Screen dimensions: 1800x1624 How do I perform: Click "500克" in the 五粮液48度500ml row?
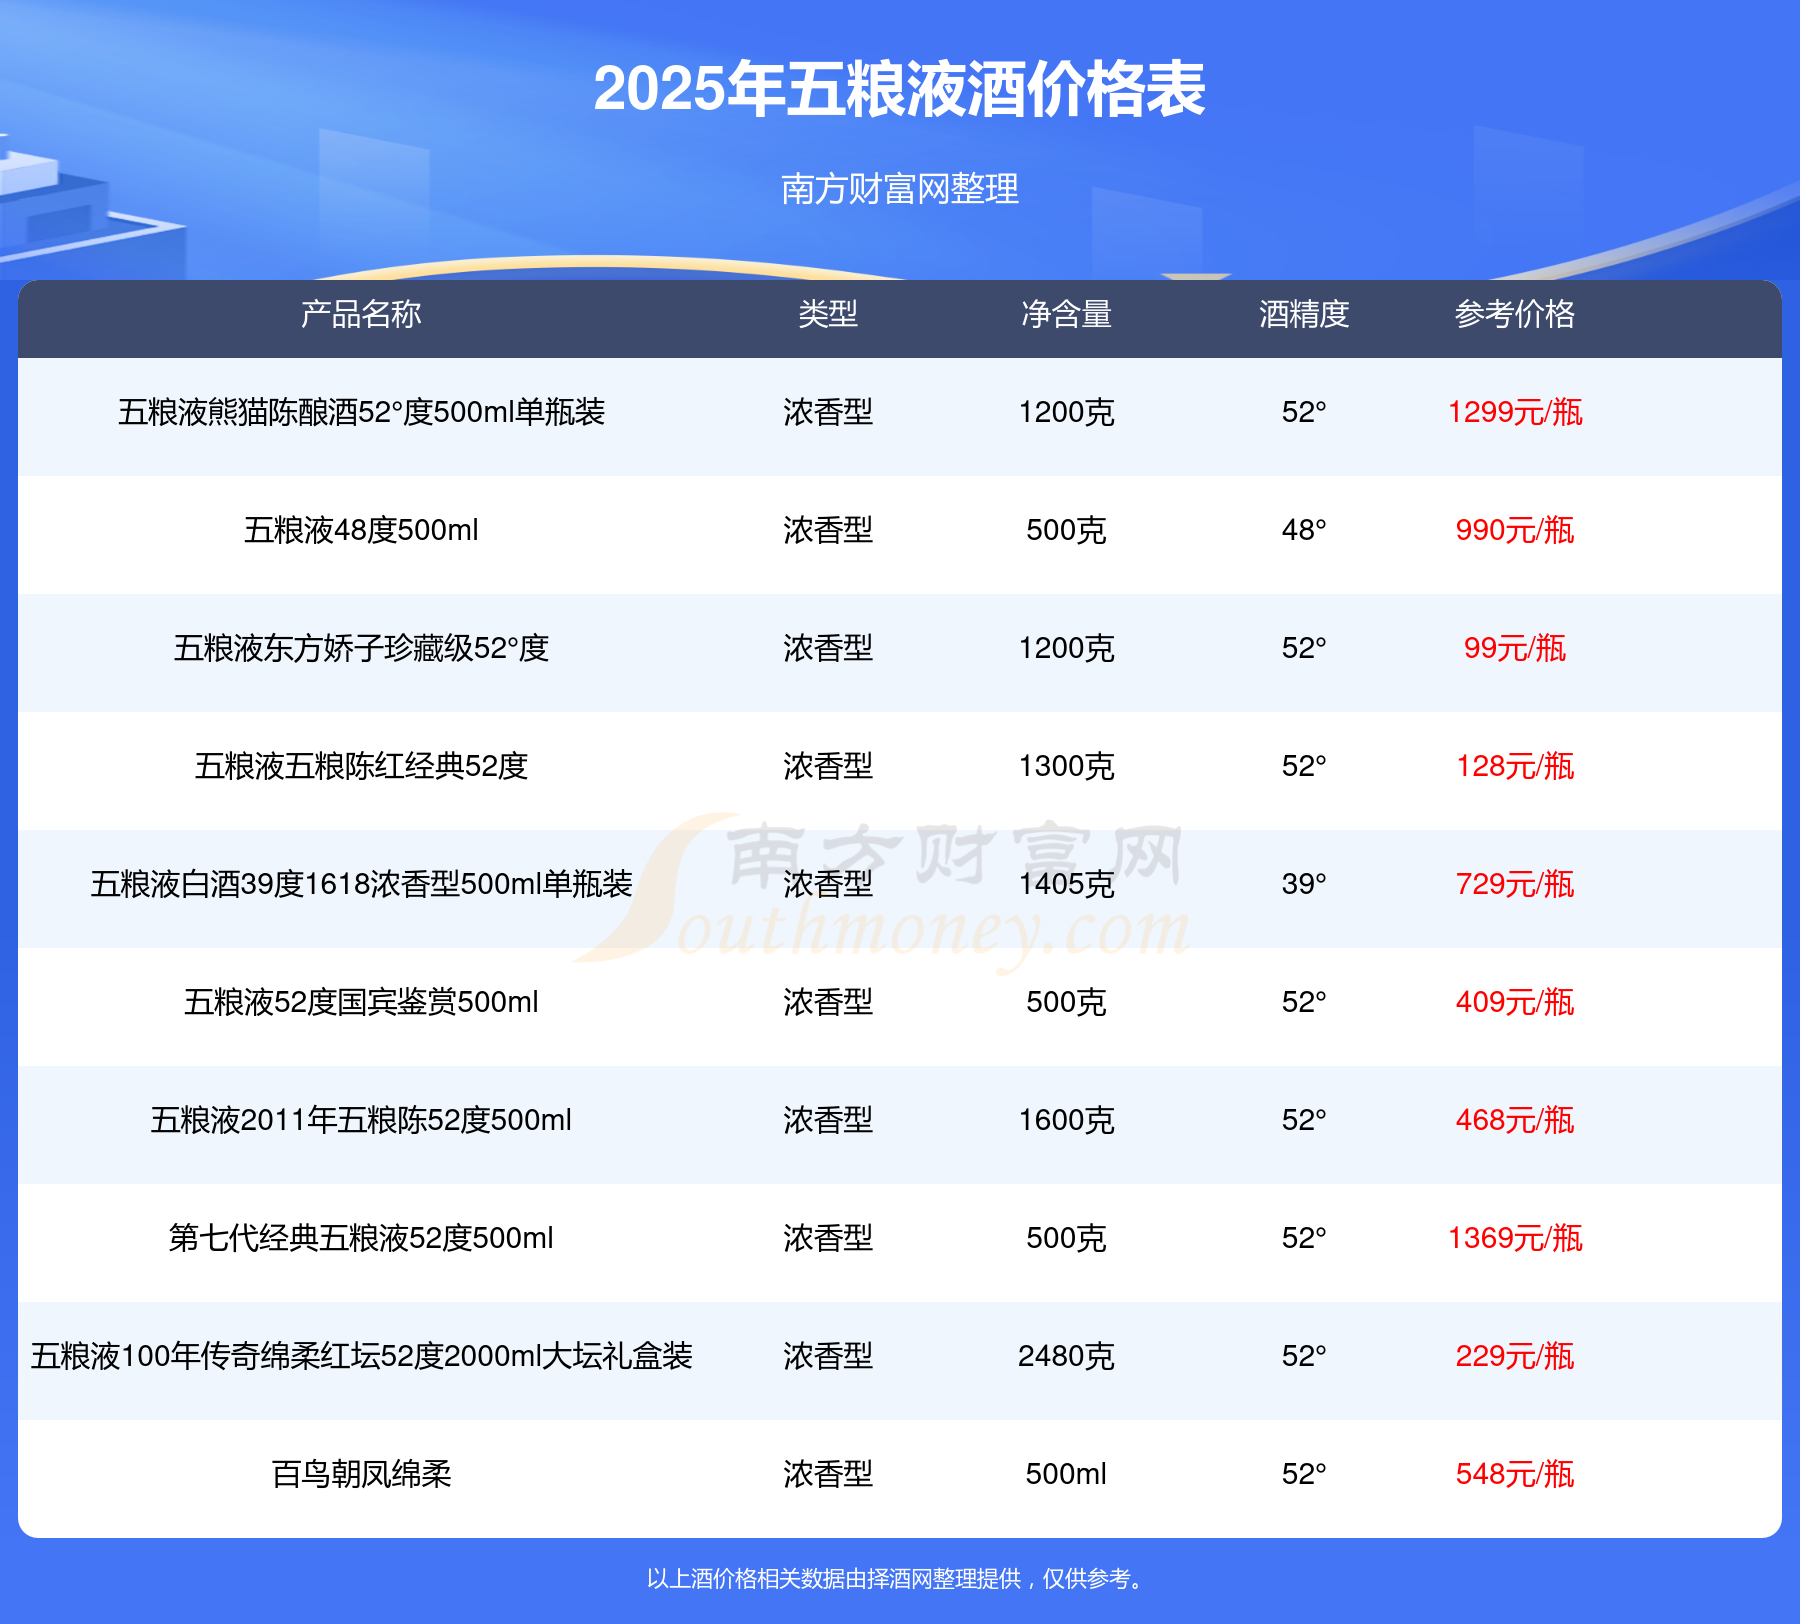tap(1066, 530)
